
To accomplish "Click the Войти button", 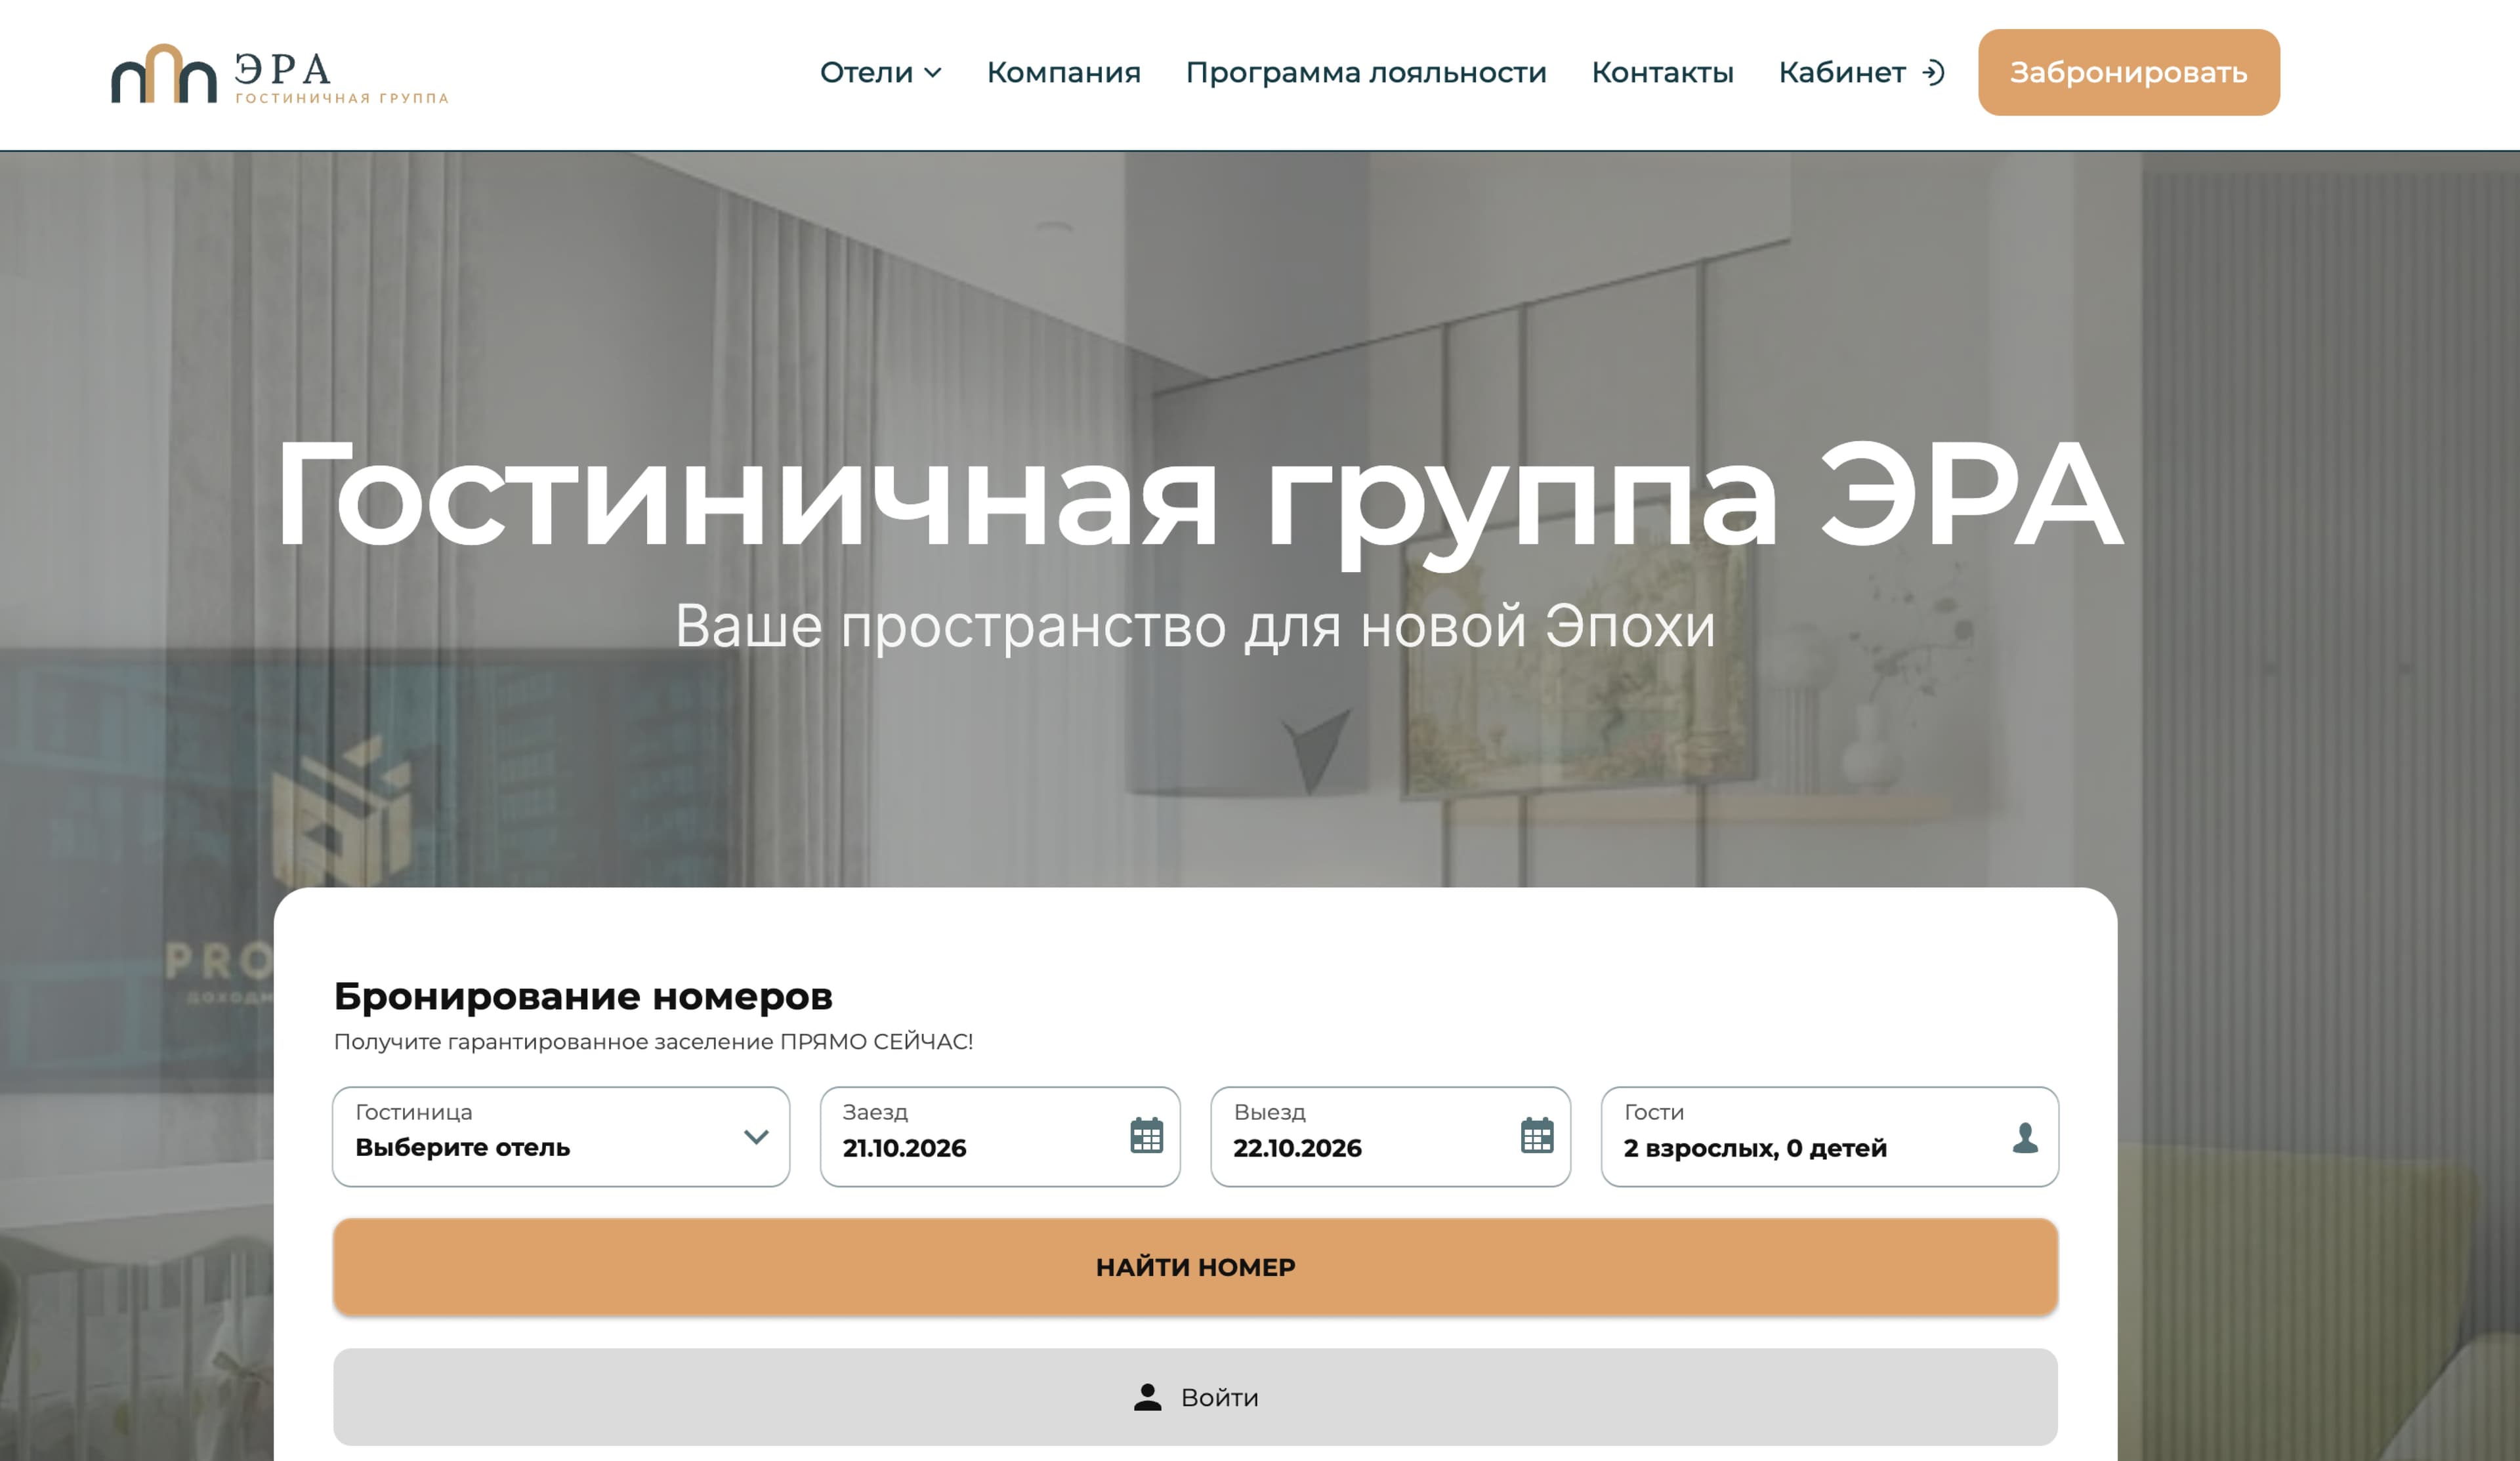I will coord(1195,1396).
